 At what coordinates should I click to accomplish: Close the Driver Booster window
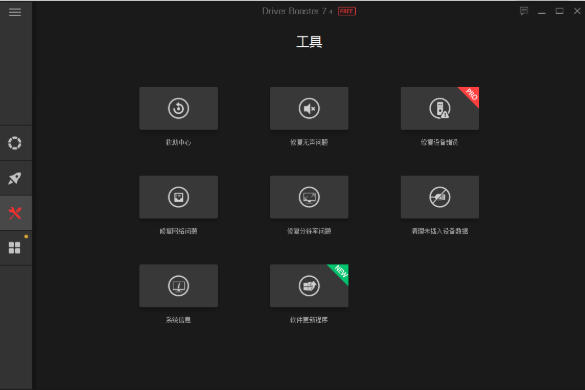(x=577, y=12)
